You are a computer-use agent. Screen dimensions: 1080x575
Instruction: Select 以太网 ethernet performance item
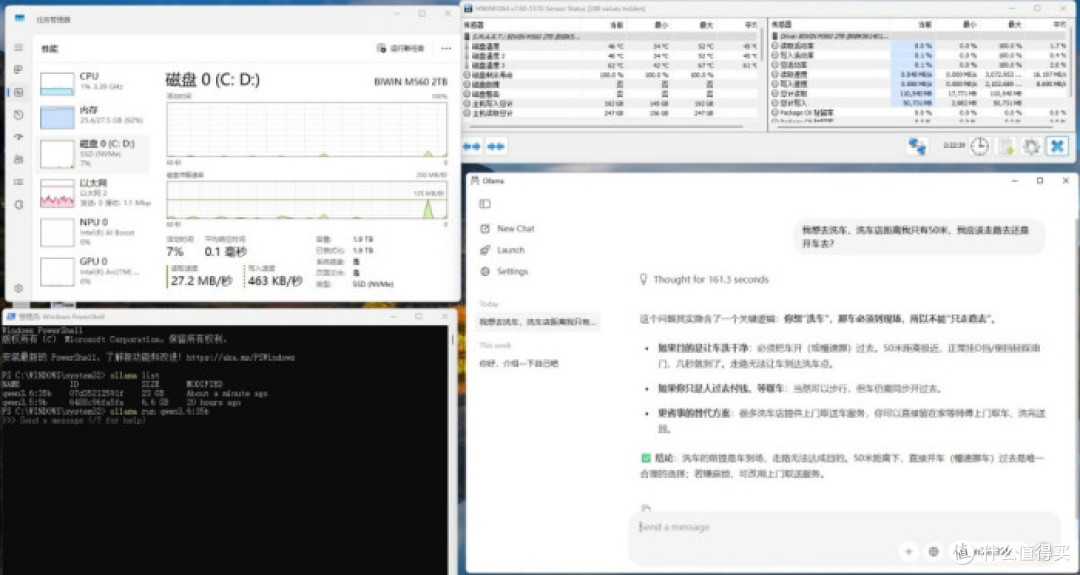point(93,193)
